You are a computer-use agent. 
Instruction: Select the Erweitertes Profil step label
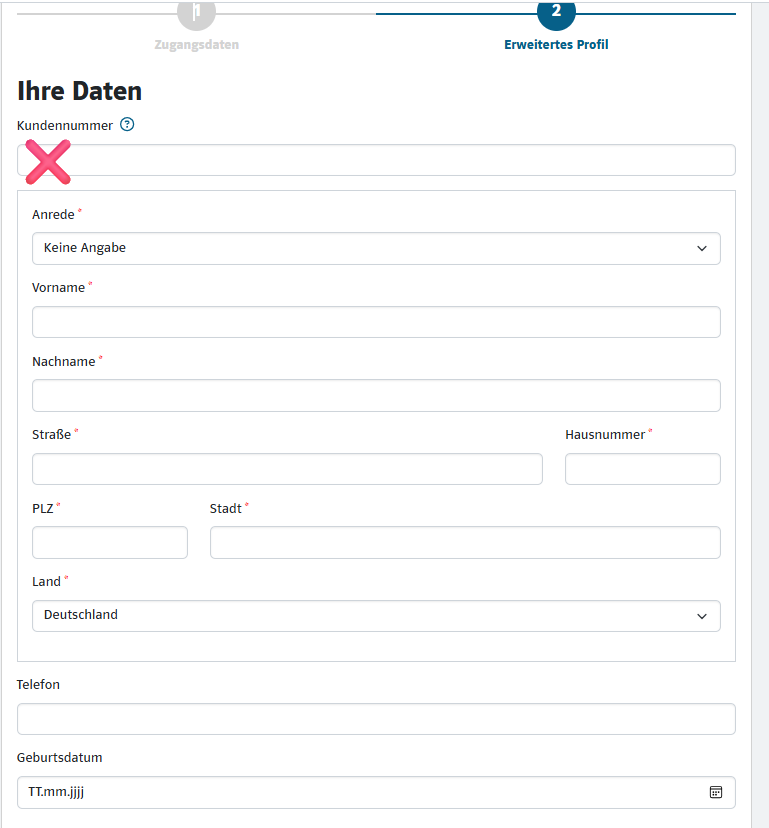point(556,45)
